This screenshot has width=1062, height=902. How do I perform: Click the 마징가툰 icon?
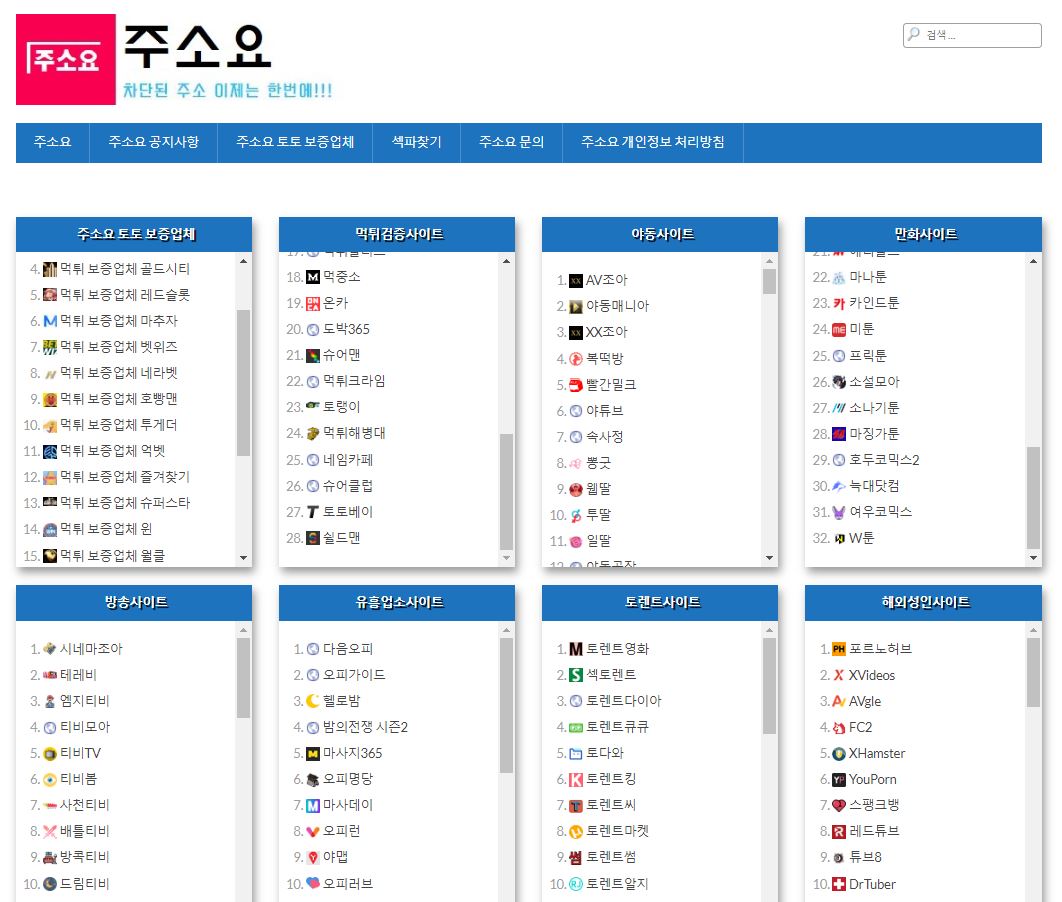pyautogui.click(x=838, y=434)
